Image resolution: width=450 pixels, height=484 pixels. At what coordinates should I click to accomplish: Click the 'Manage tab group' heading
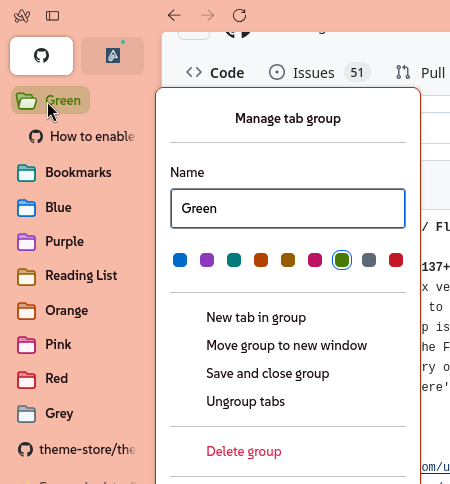(288, 118)
